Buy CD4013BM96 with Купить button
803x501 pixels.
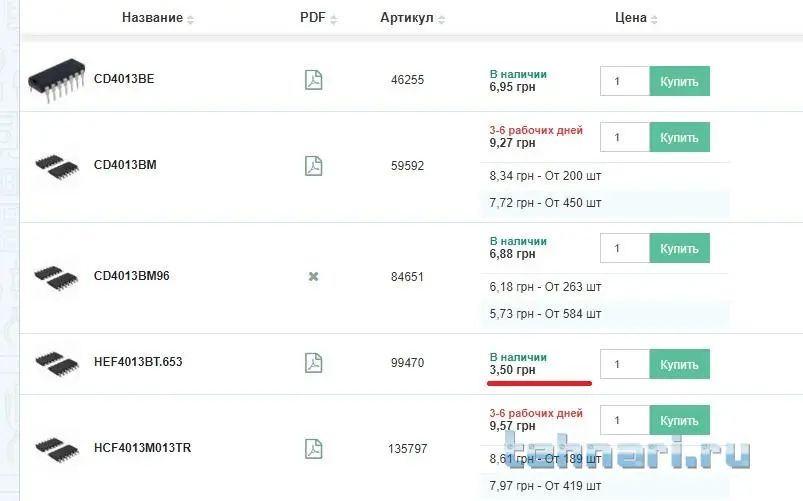pos(680,247)
